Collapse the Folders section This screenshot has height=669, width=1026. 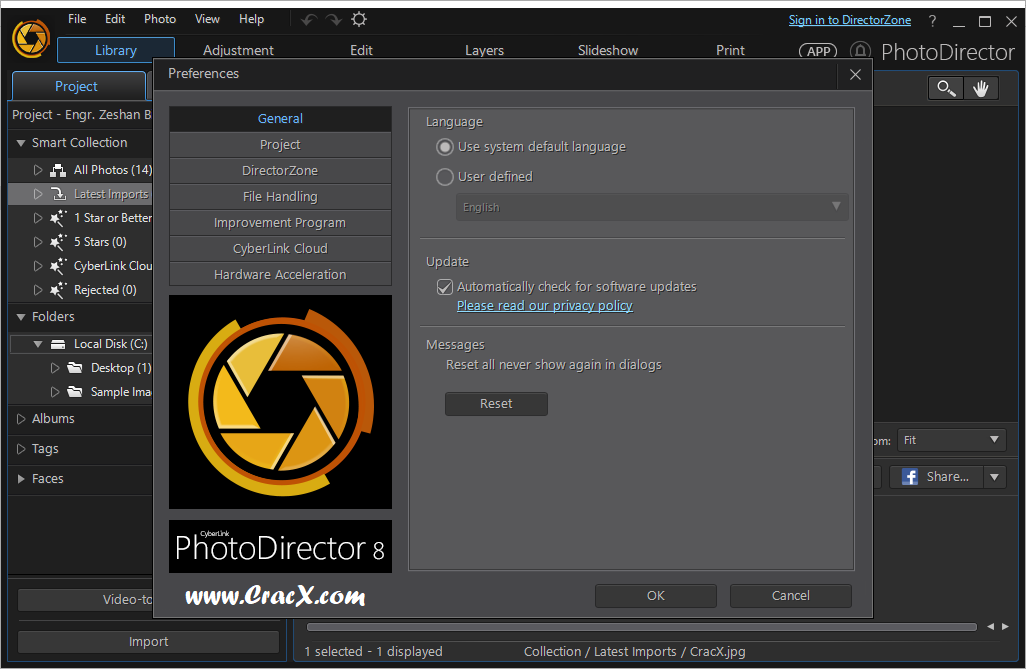[x=21, y=317]
